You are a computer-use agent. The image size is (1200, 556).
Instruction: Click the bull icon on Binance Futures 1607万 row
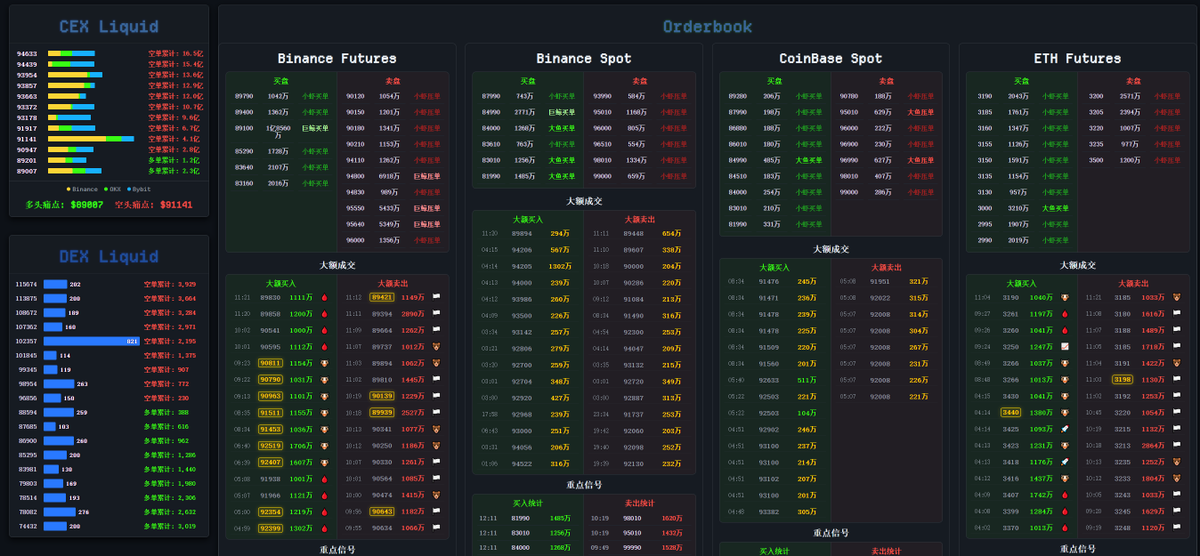click(x=324, y=463)
